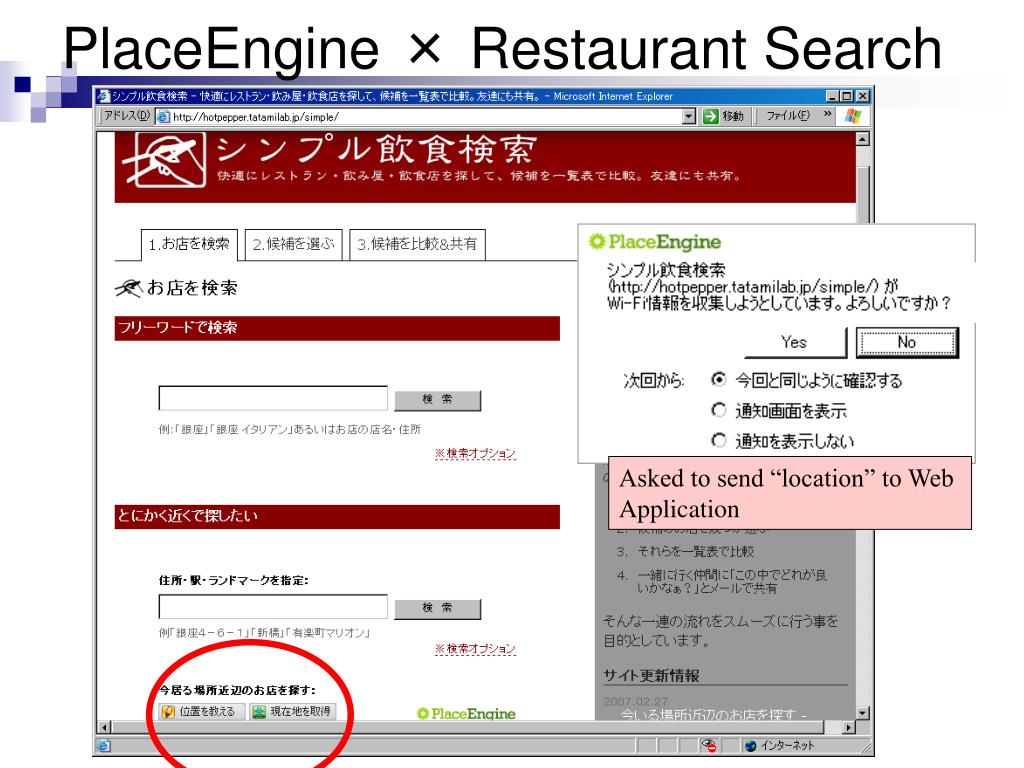Open the ファイル(F) menu
1024x768 pixels.
click(x=788, y=116)
